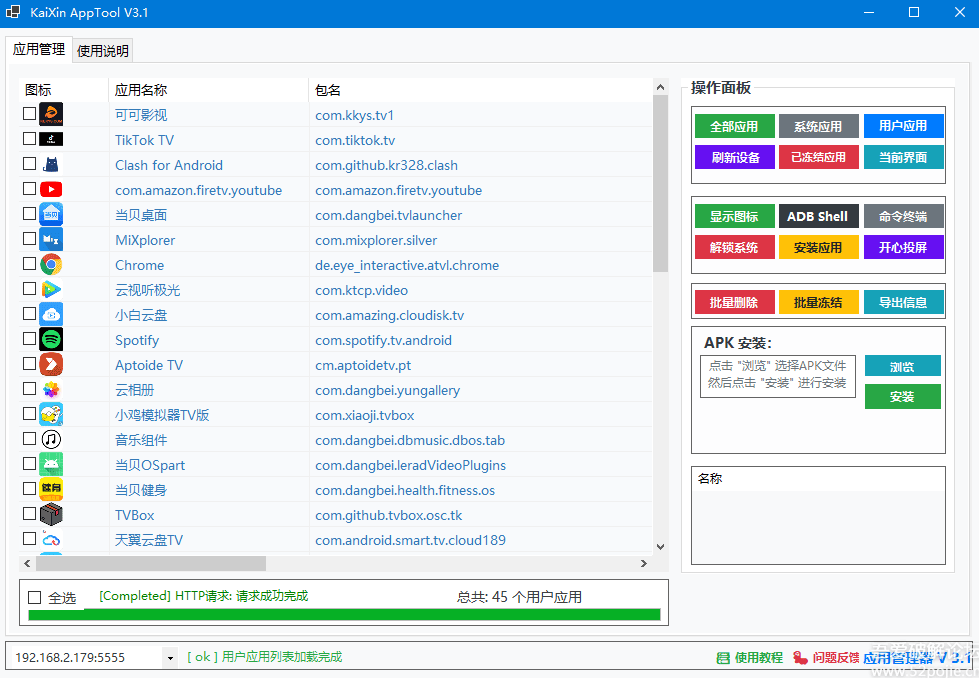979x678 pixels.
Task: Click the green 安装 button
Action: click(903, 396)
